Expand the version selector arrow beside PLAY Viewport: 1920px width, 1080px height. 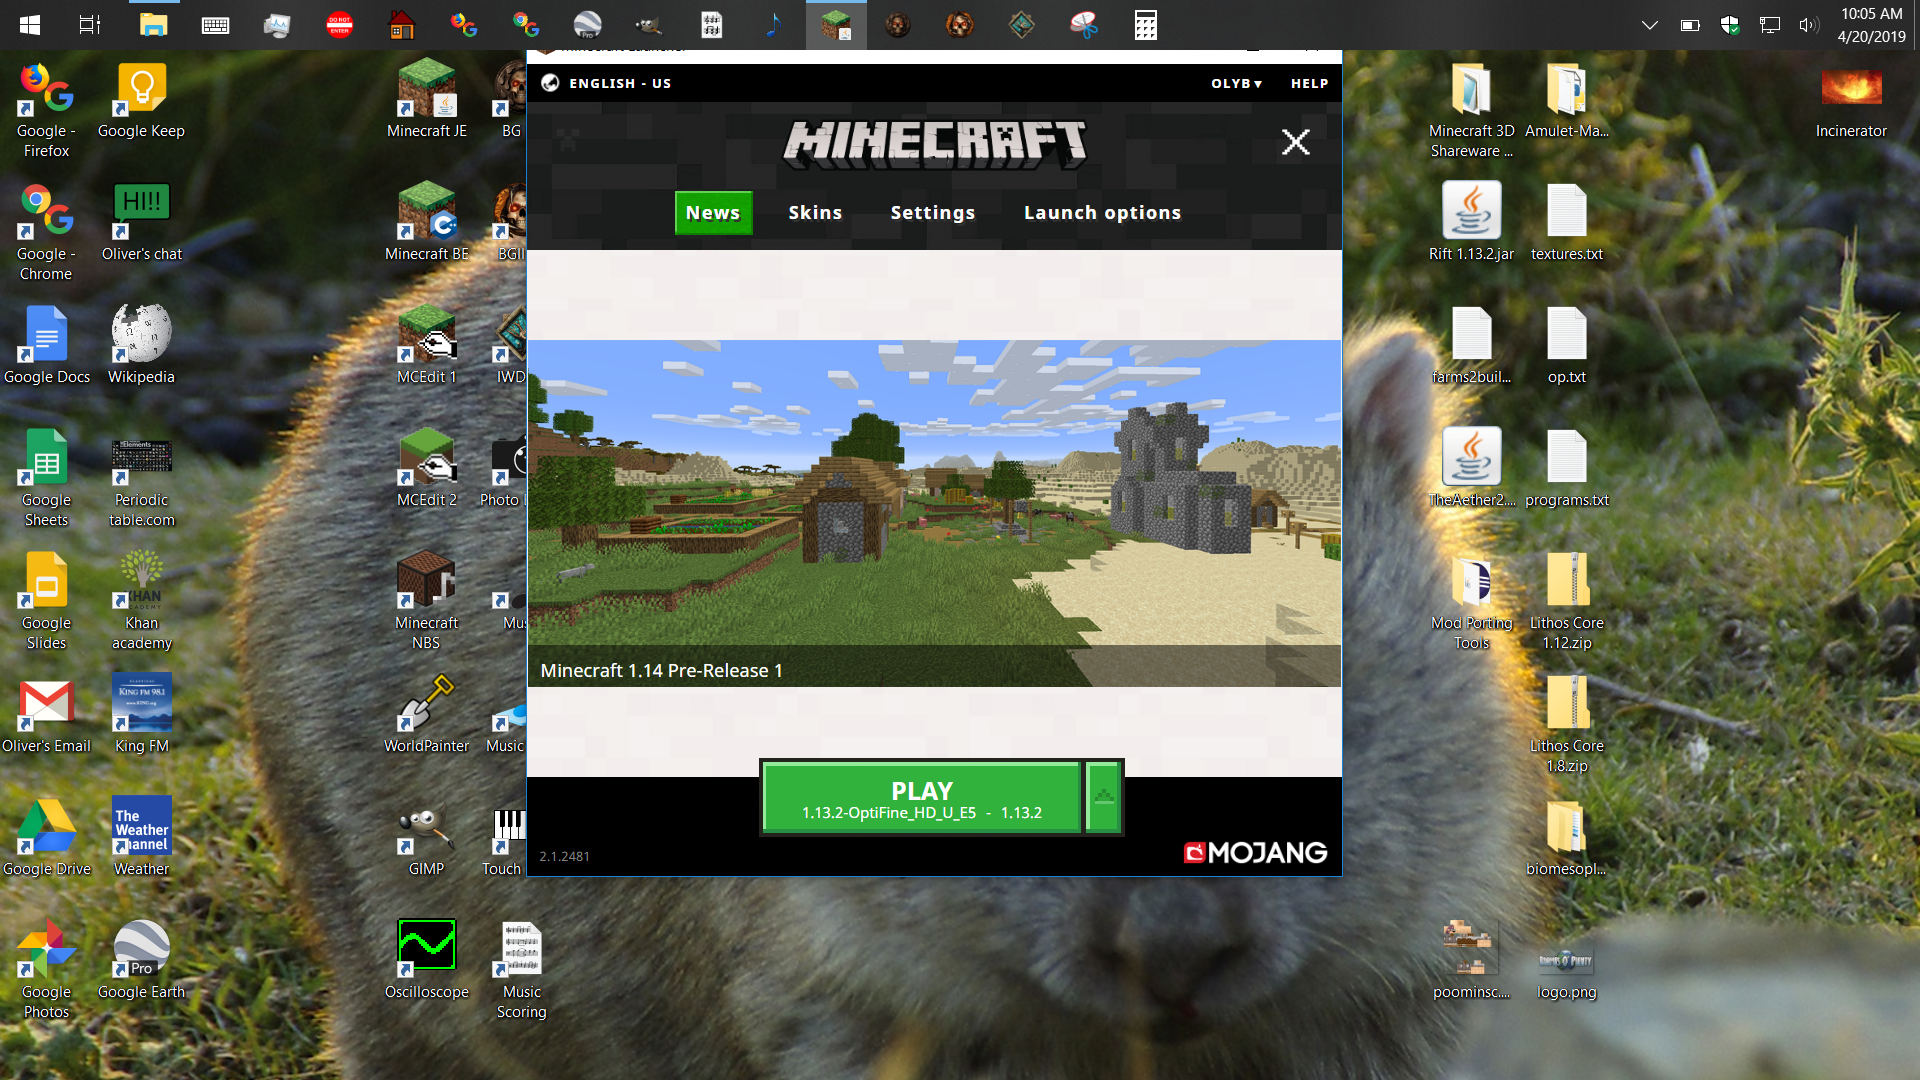tap(1103, 798)
